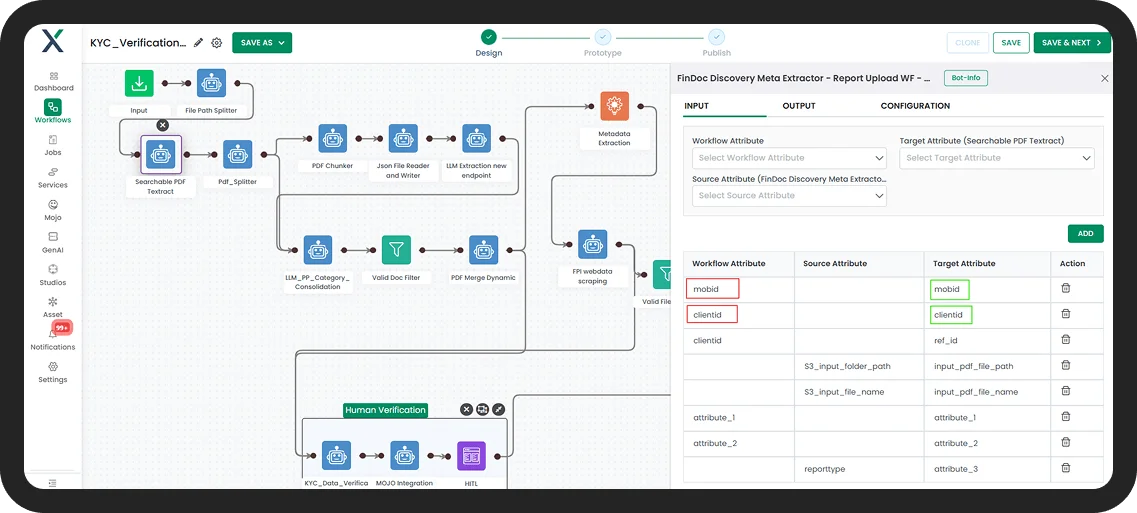Expand the Human Verification group
Image resolution: width=1137 pixels, height=513 pixels.
point(499,410)
